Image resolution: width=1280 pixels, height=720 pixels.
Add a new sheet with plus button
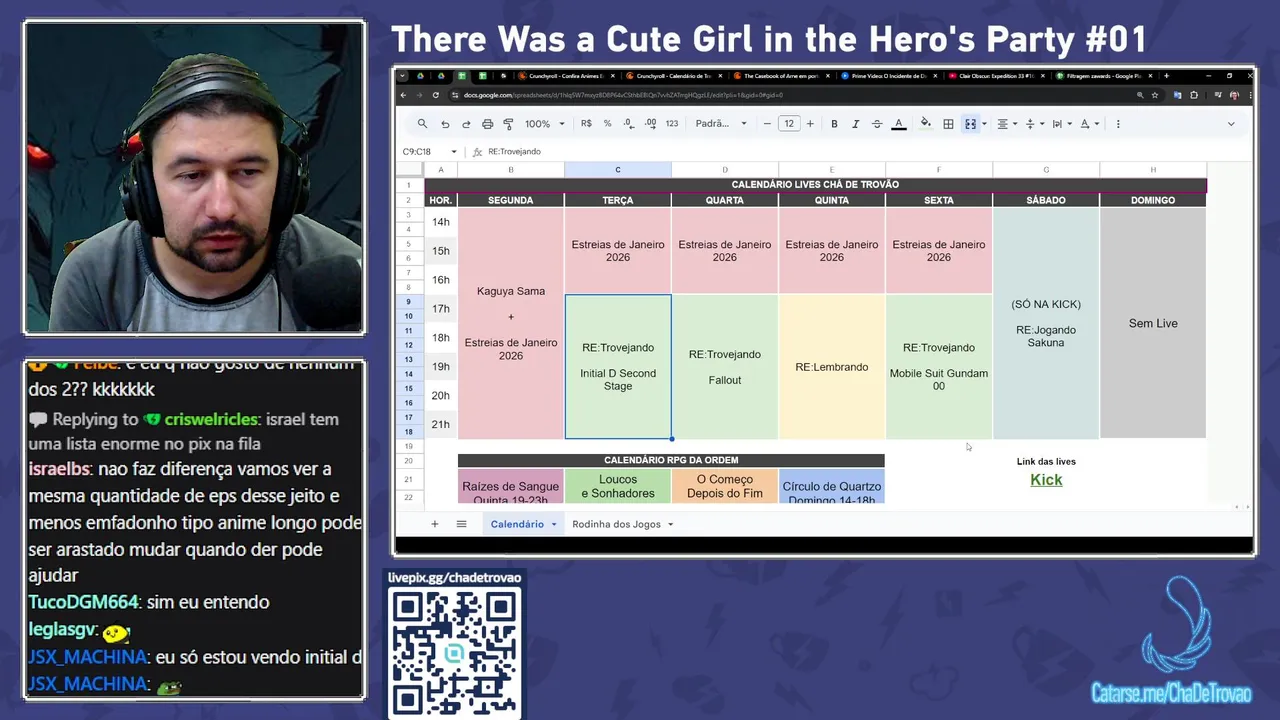click(434, 524)
